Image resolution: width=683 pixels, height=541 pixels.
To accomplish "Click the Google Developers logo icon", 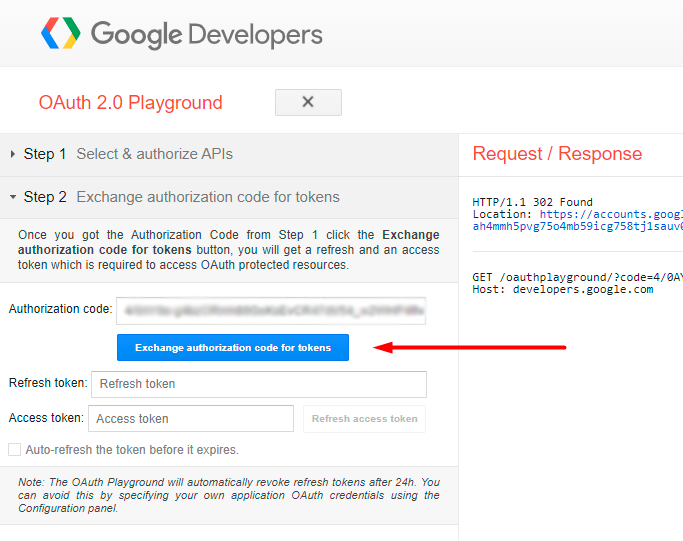I will click(x=60, y=34).
